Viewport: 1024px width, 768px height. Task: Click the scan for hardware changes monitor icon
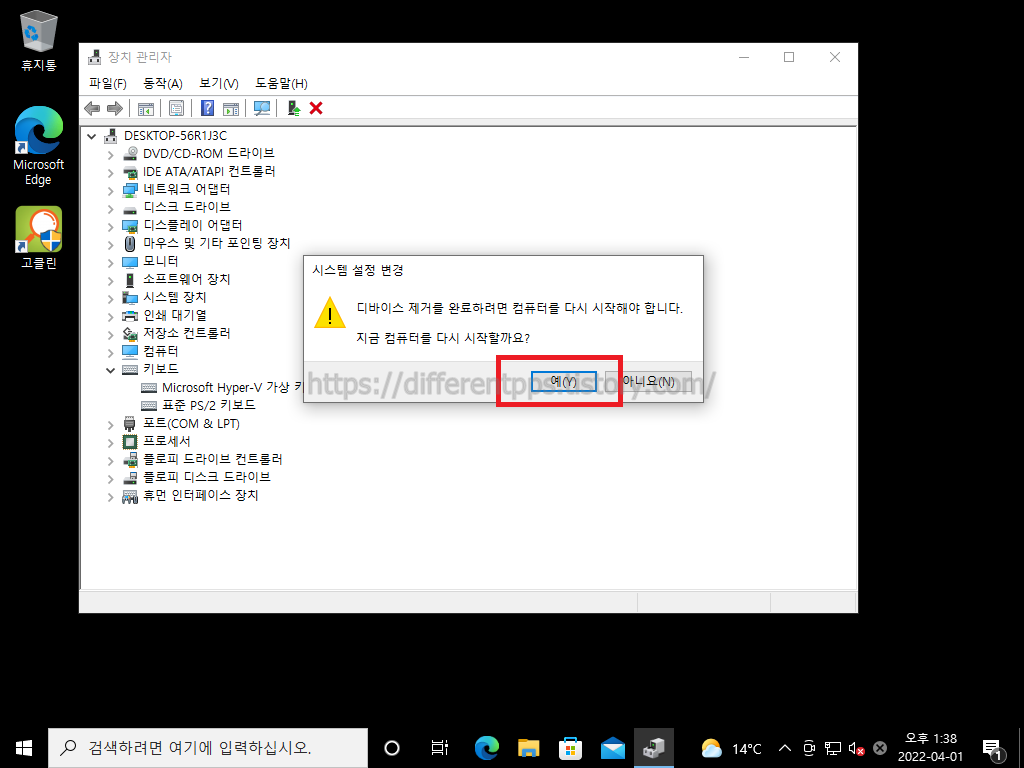[x=262, y=108]
